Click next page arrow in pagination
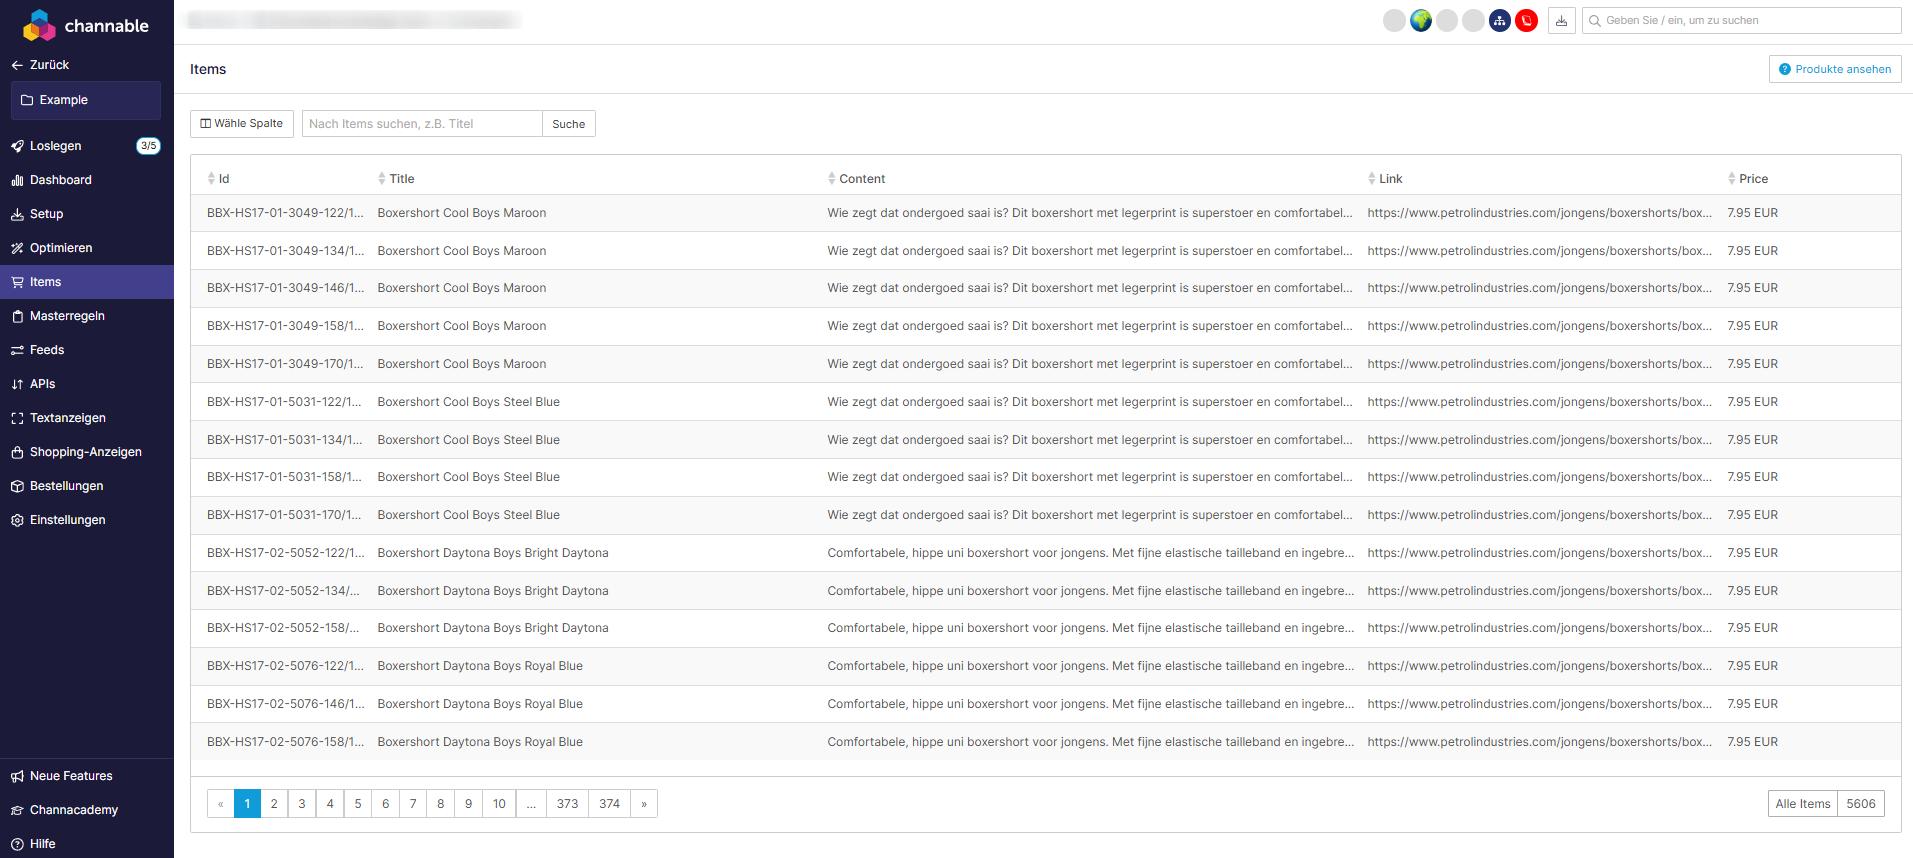The width and height of the screenshot is (1913, 858). pyautogui.click(x=644, y=804)
